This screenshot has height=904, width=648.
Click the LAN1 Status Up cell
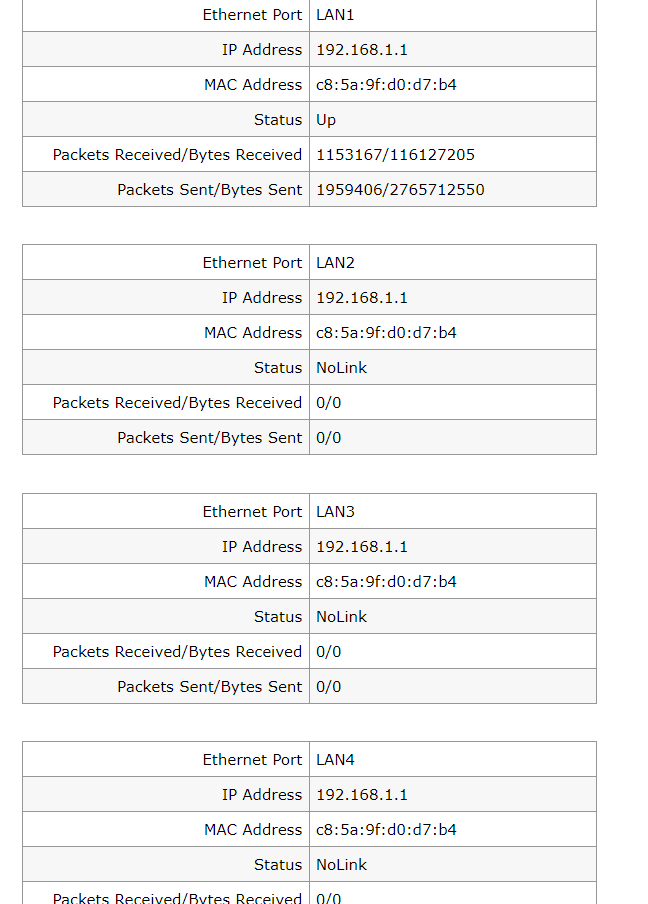pyautogui.click(x=453, y=119)
